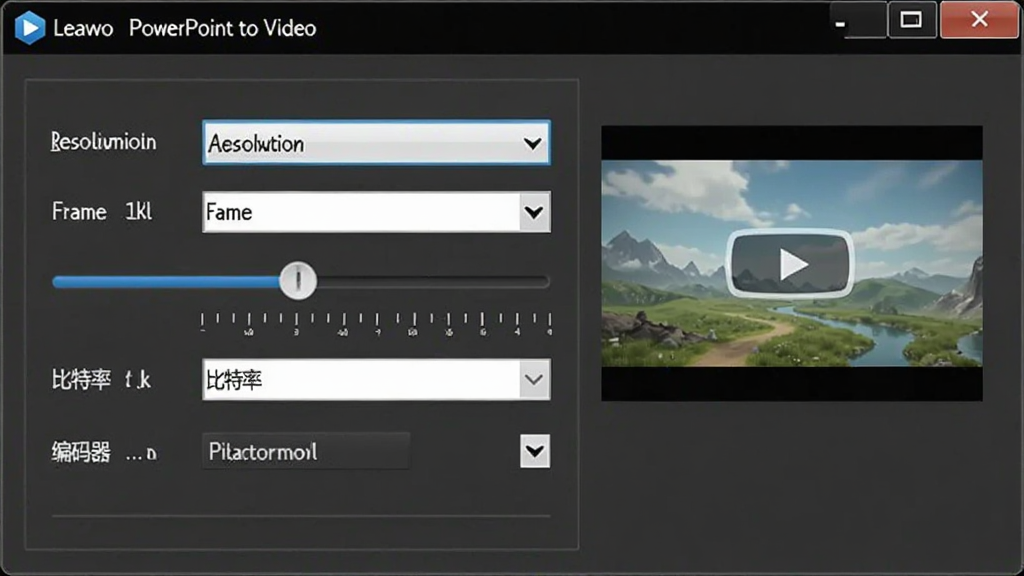1024x576 pixels.
Task: Minimize the Leawo window
Action: [x=858, y=20]
